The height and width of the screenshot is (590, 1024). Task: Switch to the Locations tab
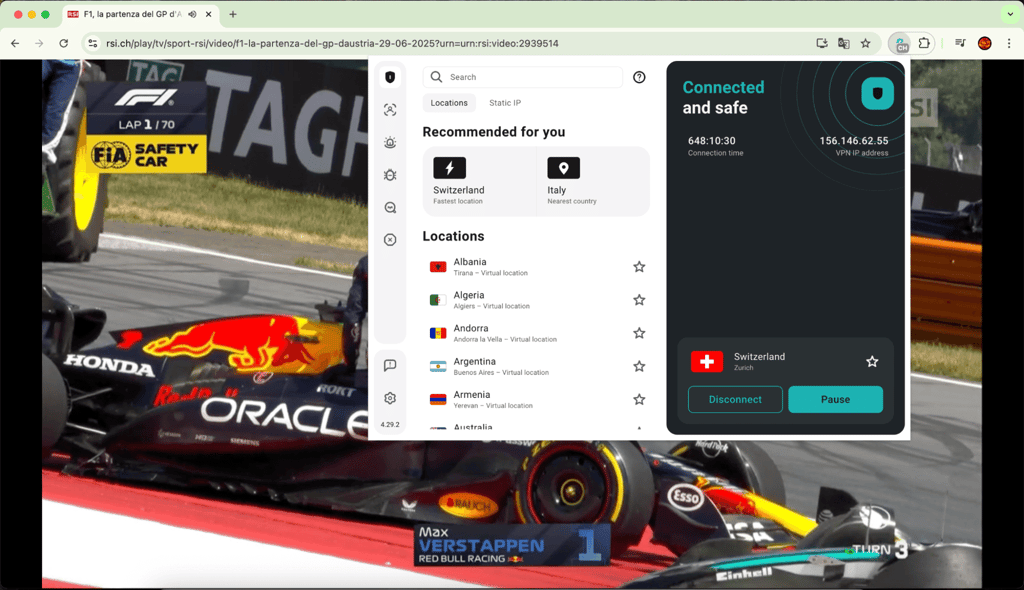(449, 103)
